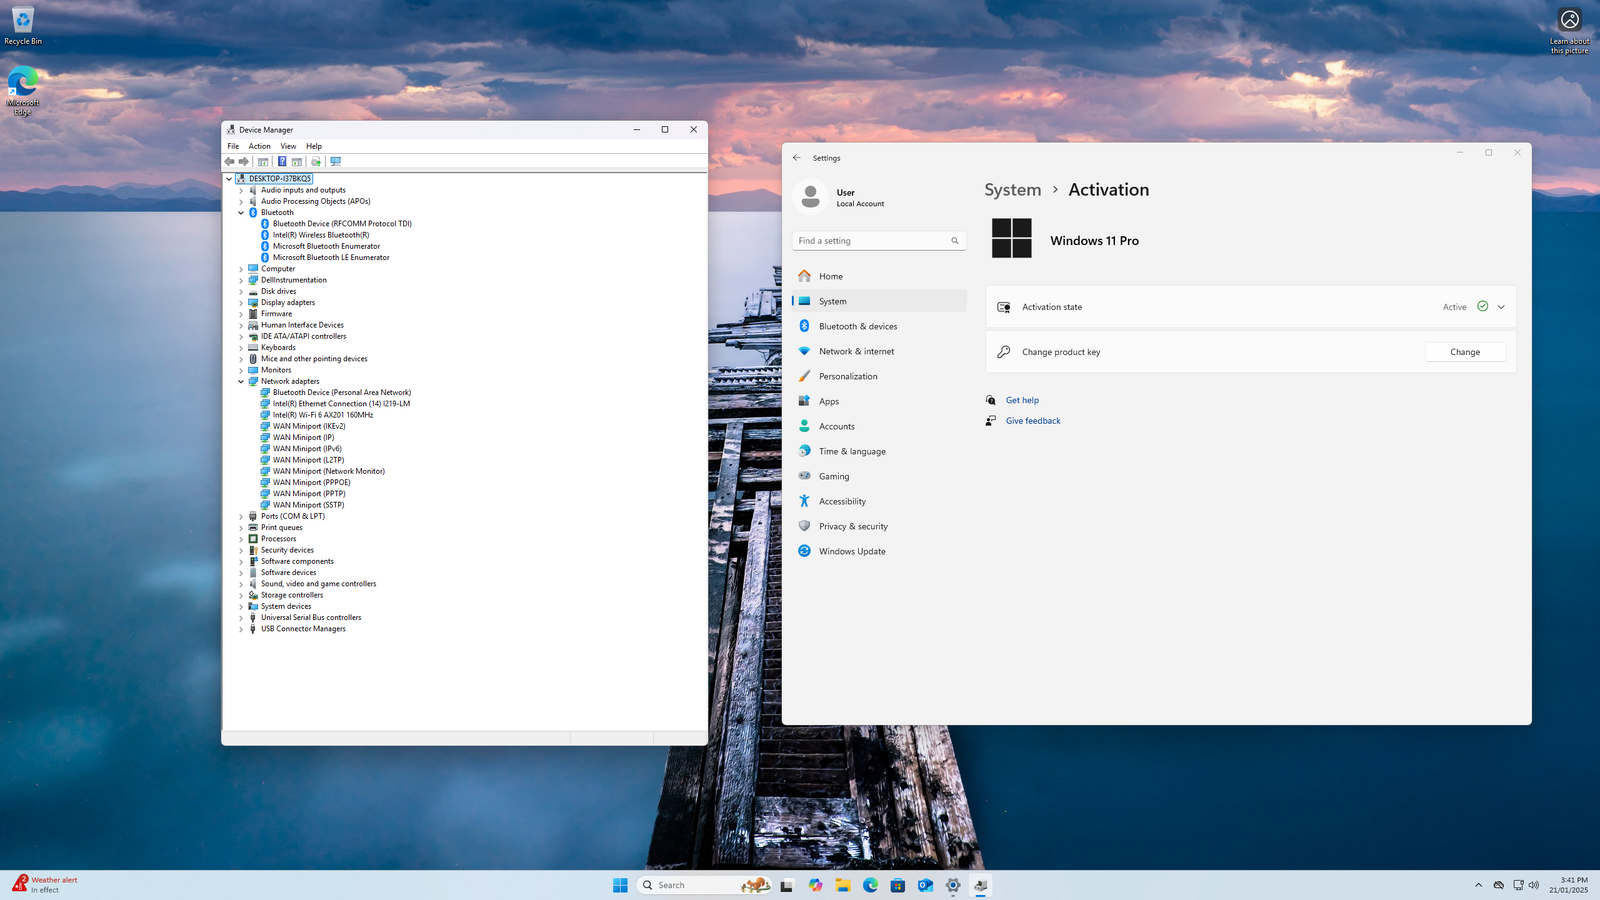
Task: Click the blue Help icon in Device Manager toolbar
Action: (x=282, y=161)
